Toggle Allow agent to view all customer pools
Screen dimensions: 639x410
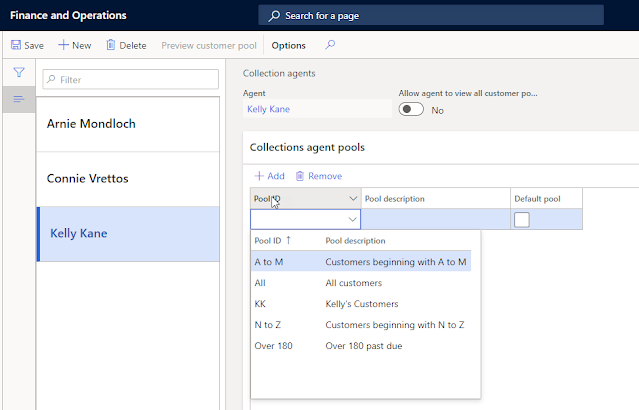coord(411,110)
